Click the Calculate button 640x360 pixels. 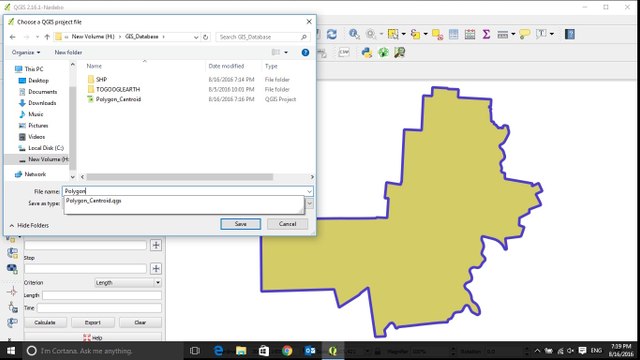tap(45, 322)
